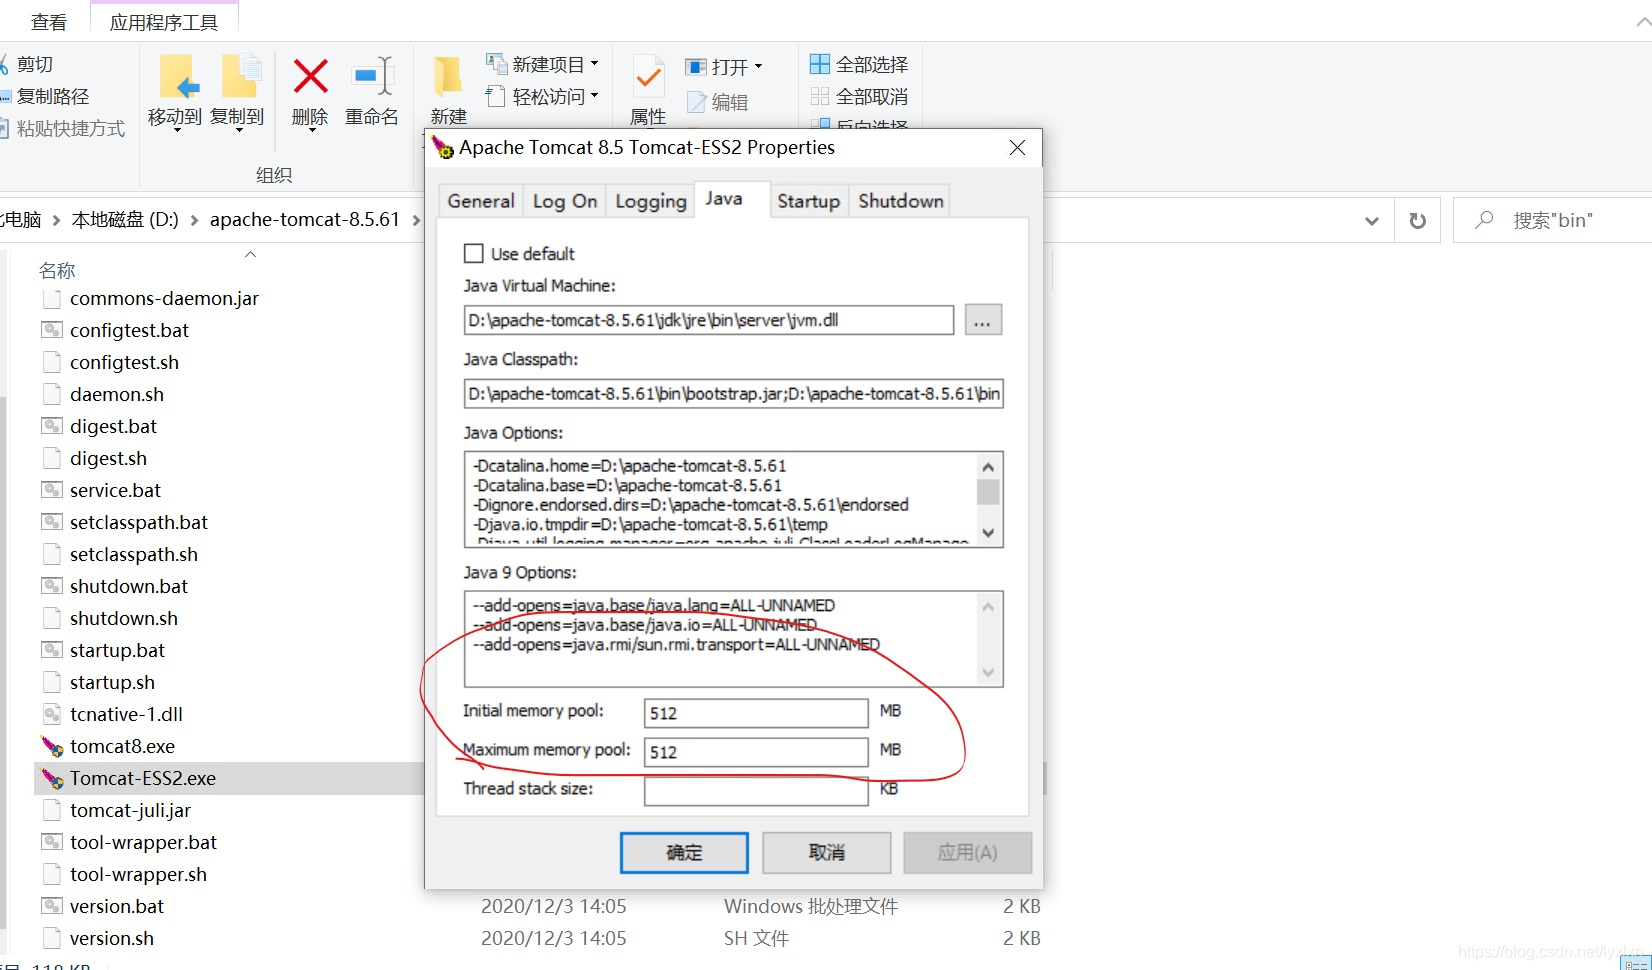Click the 搜索"bin" search box

[x=1552, y=220]
